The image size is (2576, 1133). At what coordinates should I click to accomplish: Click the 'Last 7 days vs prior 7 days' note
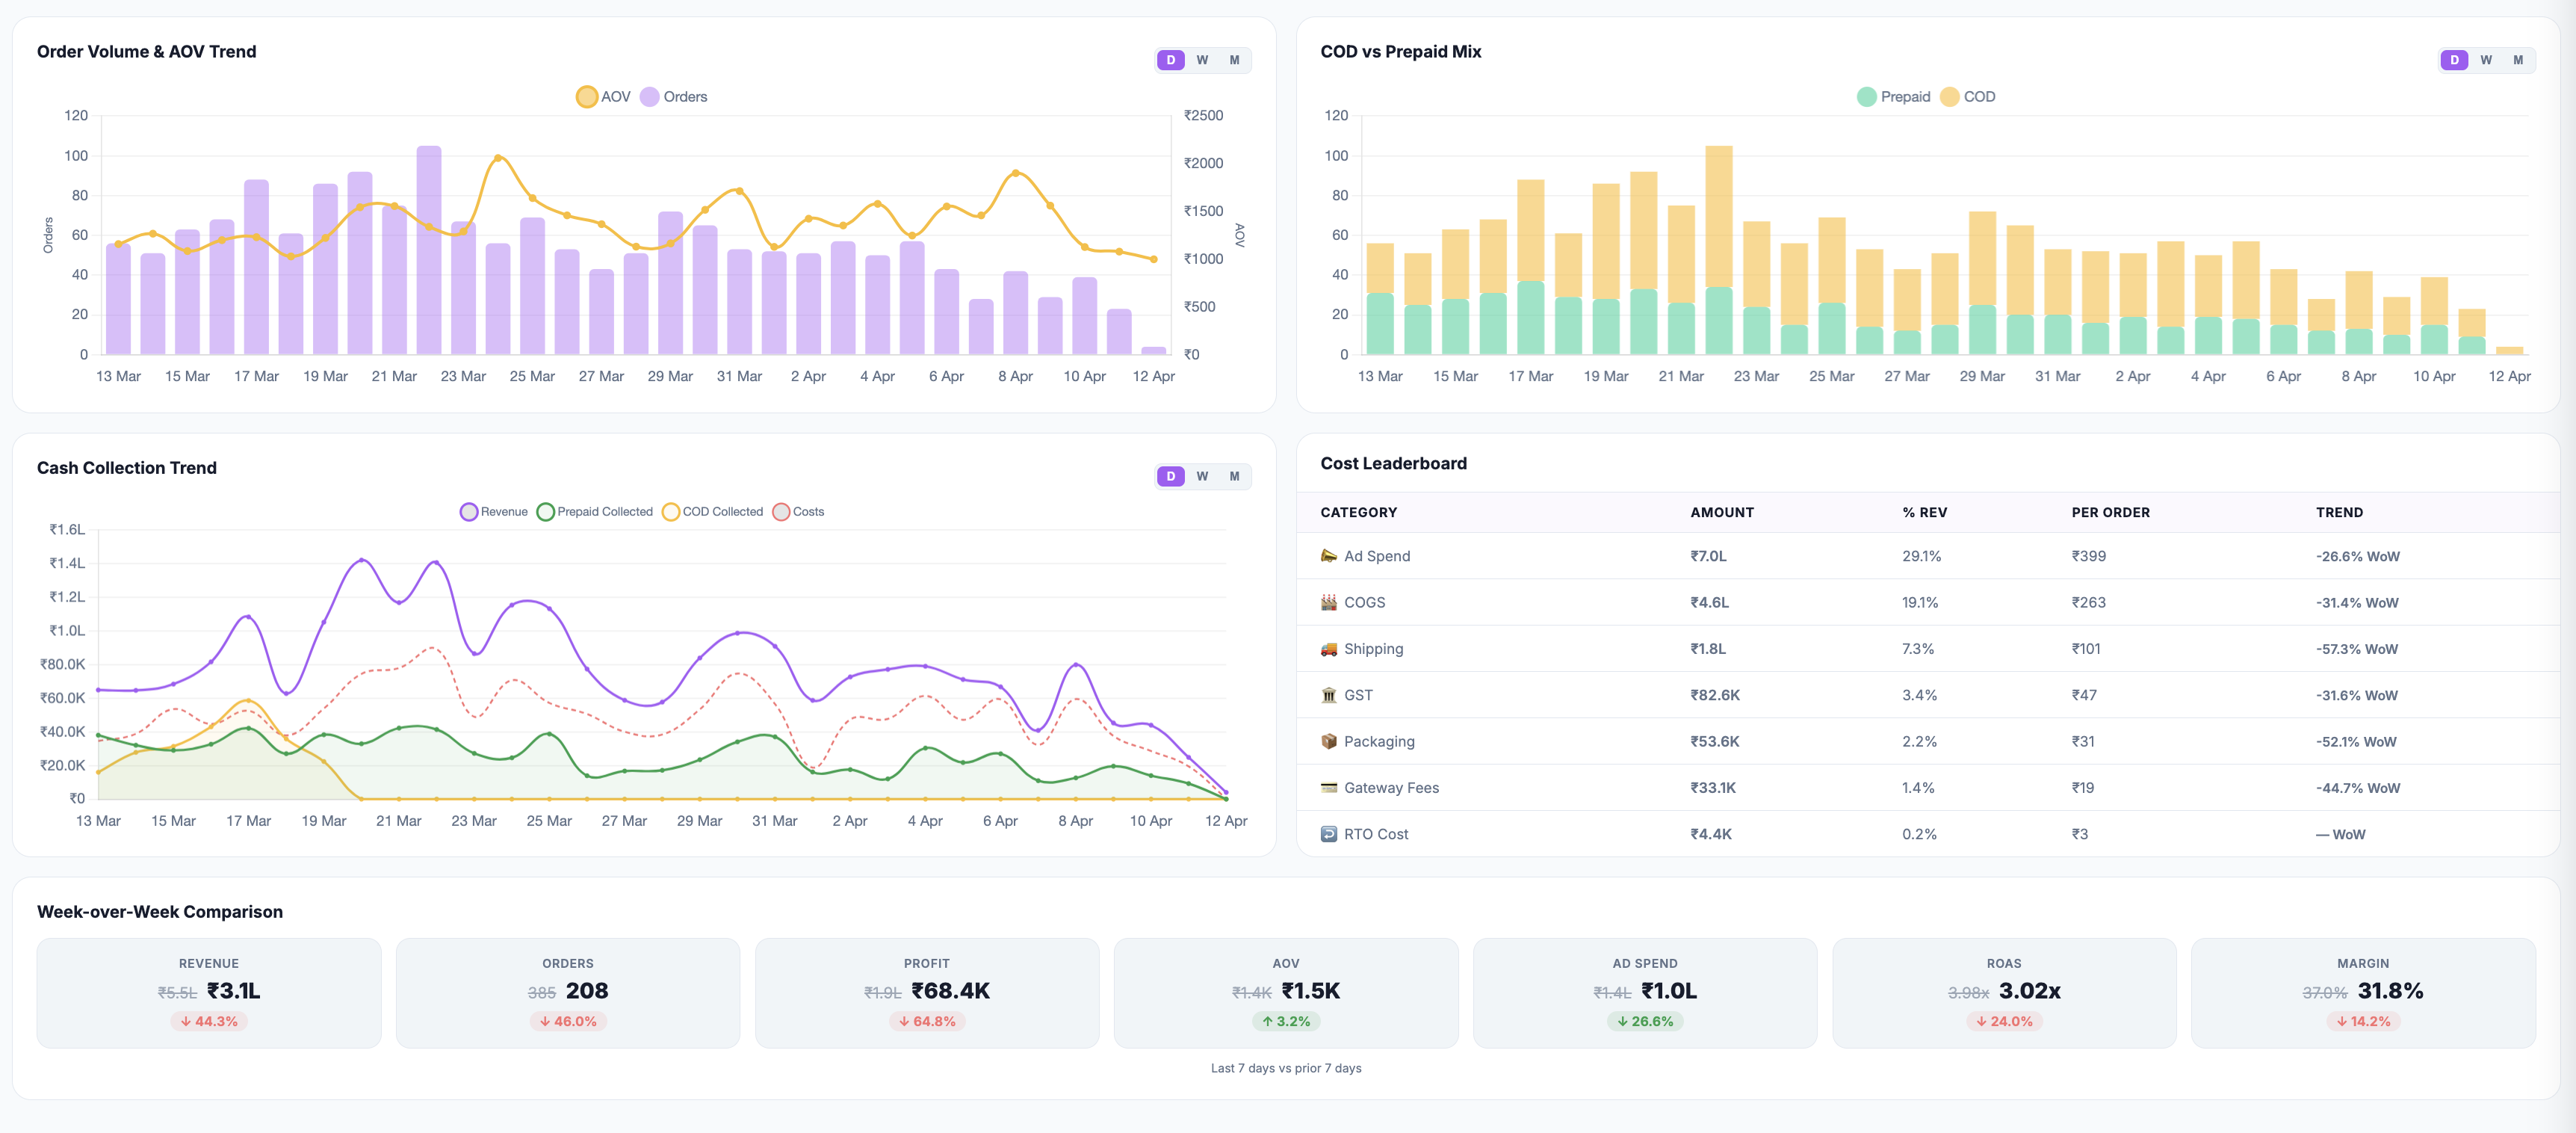(x=1286, y=1069)
